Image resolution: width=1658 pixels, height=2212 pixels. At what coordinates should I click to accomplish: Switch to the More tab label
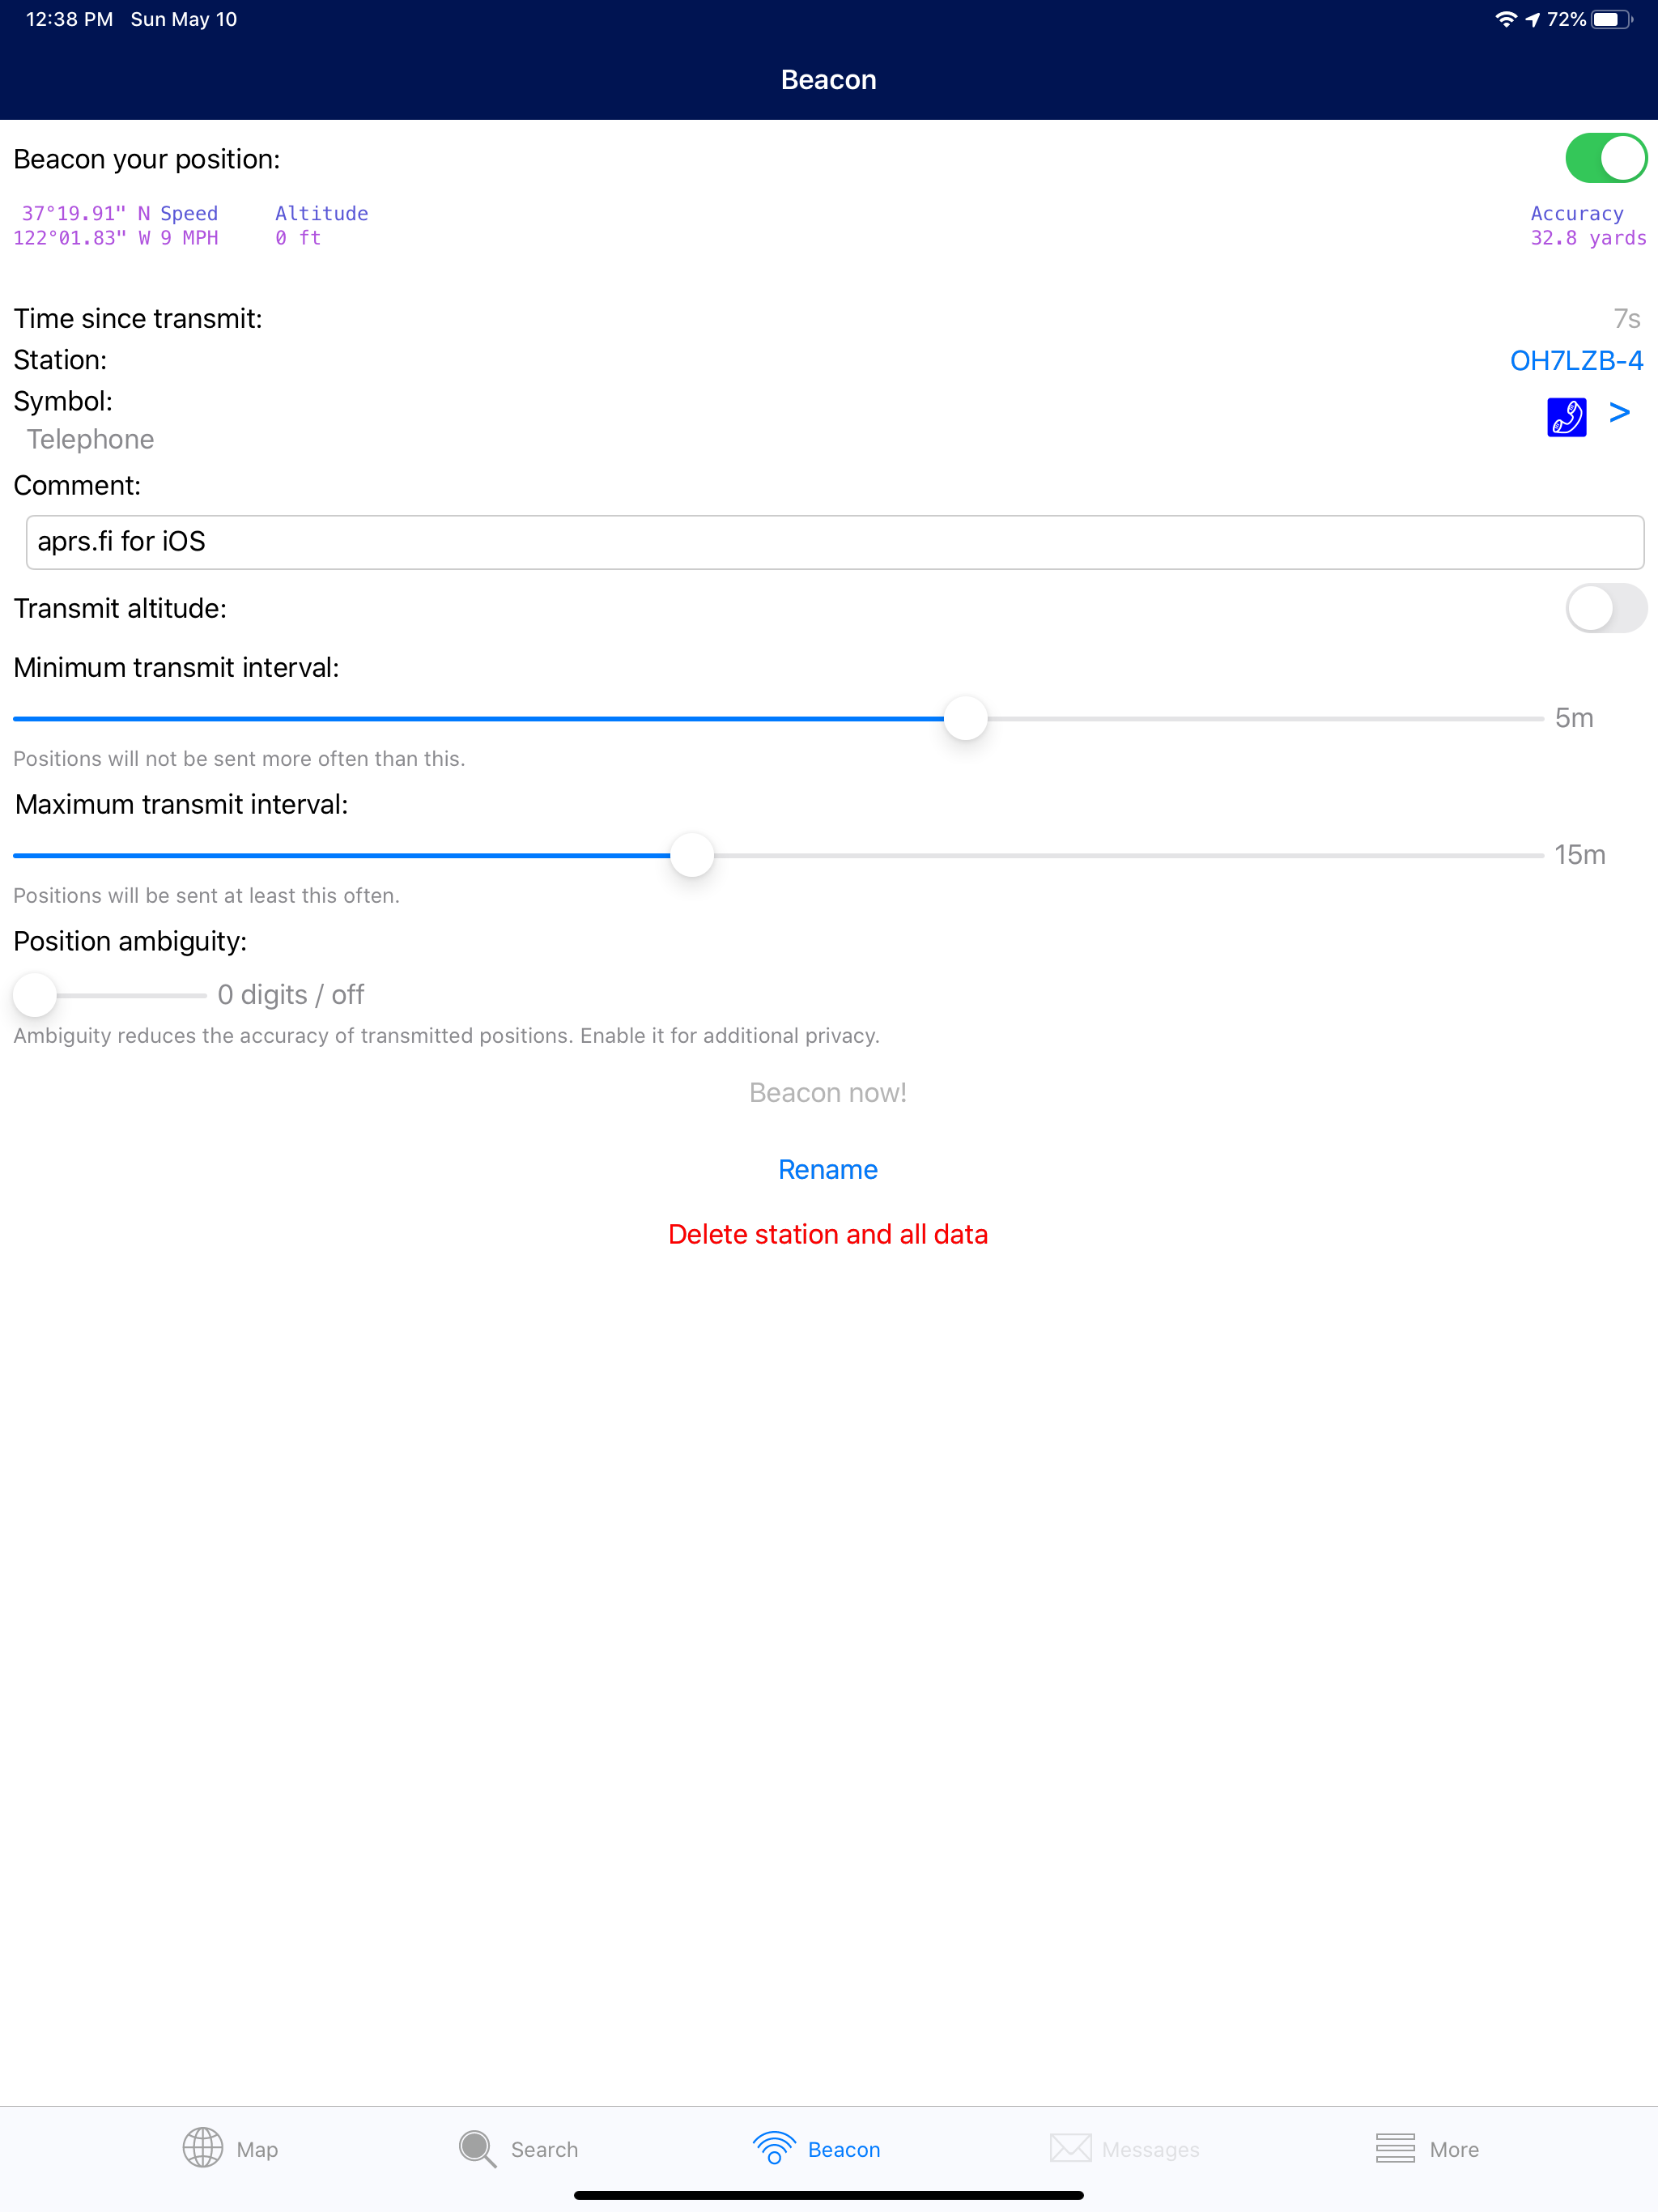(x=1453, y=2150)
